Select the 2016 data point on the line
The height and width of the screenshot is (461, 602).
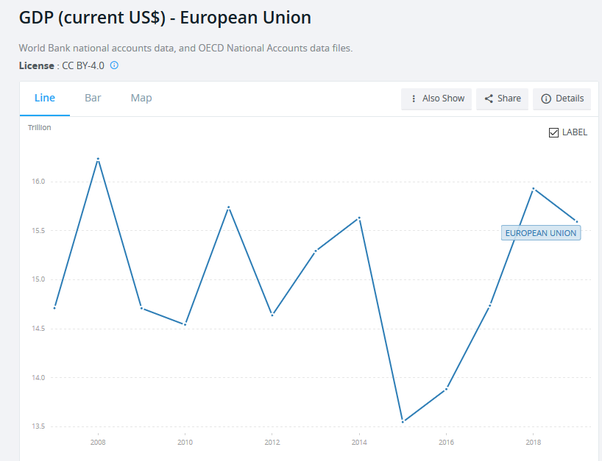coord(446,388)
